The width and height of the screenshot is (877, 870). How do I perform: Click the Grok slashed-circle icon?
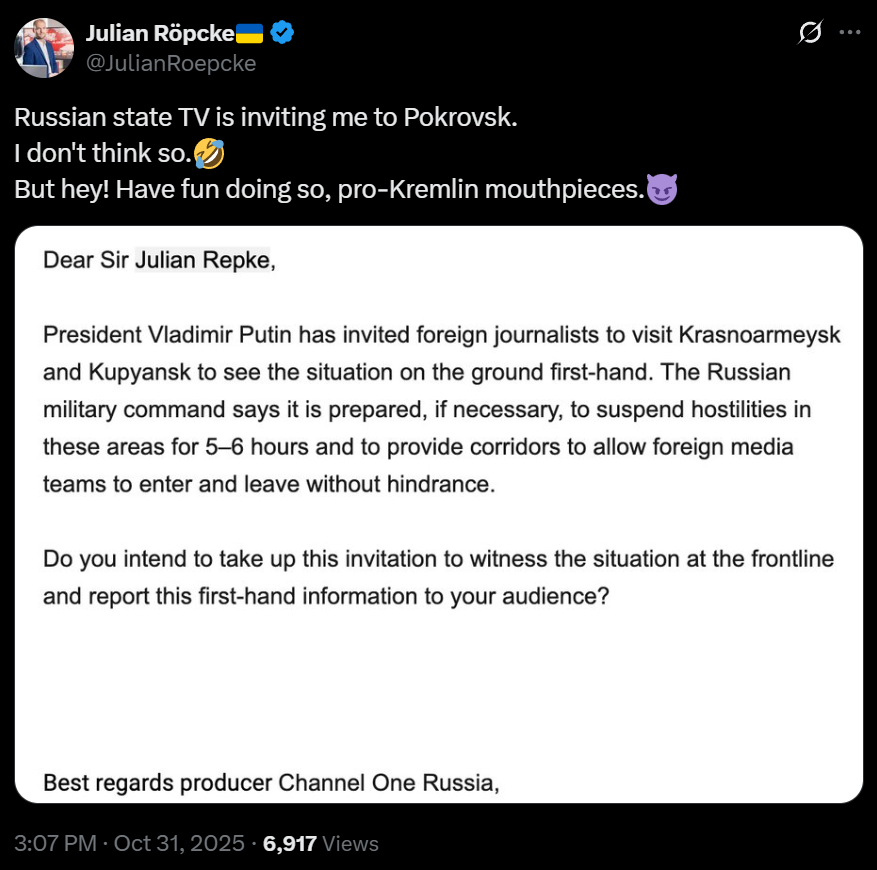pos(809,33)
